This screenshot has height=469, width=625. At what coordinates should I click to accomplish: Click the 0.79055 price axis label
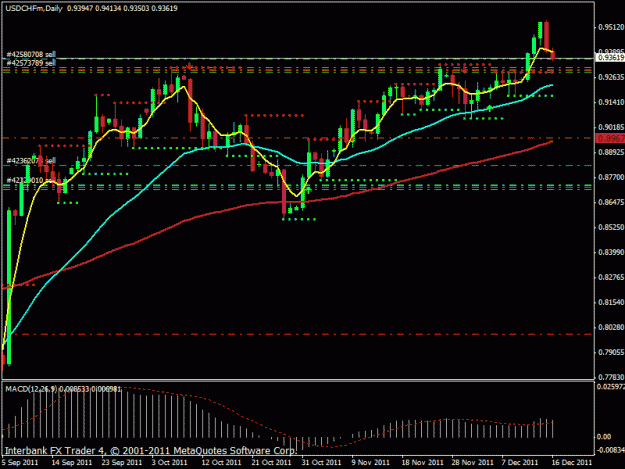(x=611, y=352)
